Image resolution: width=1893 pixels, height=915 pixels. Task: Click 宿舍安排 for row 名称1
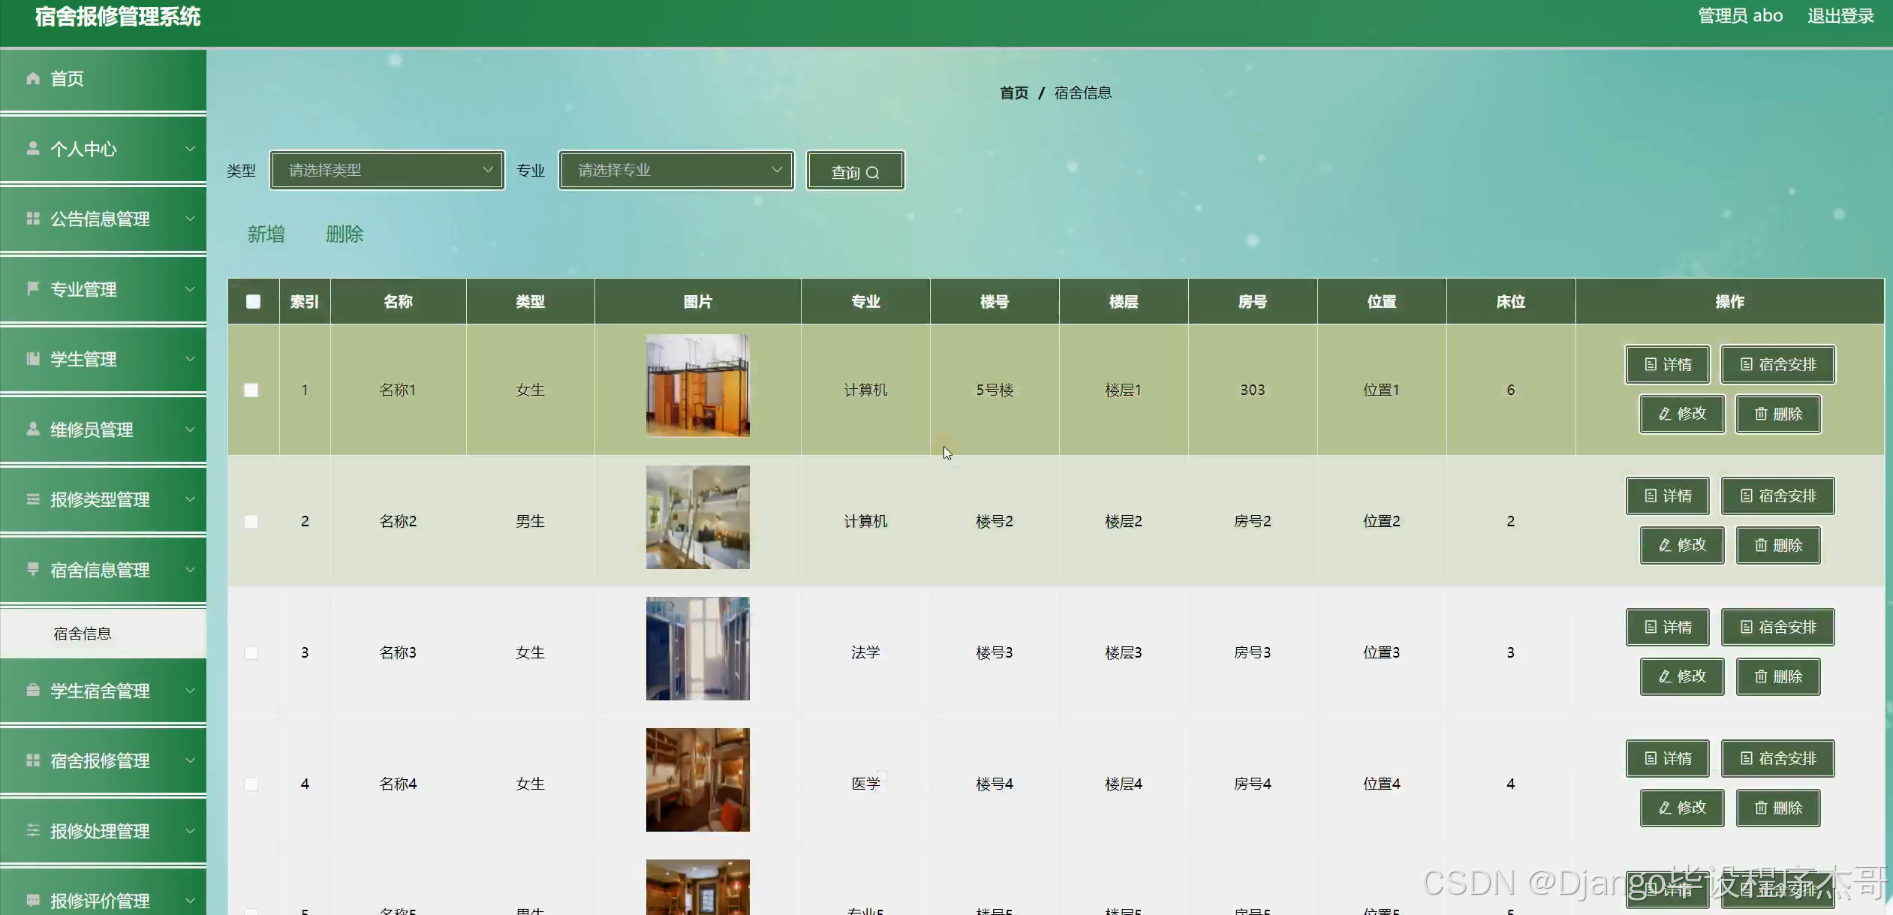click(x=1778, y=364)
